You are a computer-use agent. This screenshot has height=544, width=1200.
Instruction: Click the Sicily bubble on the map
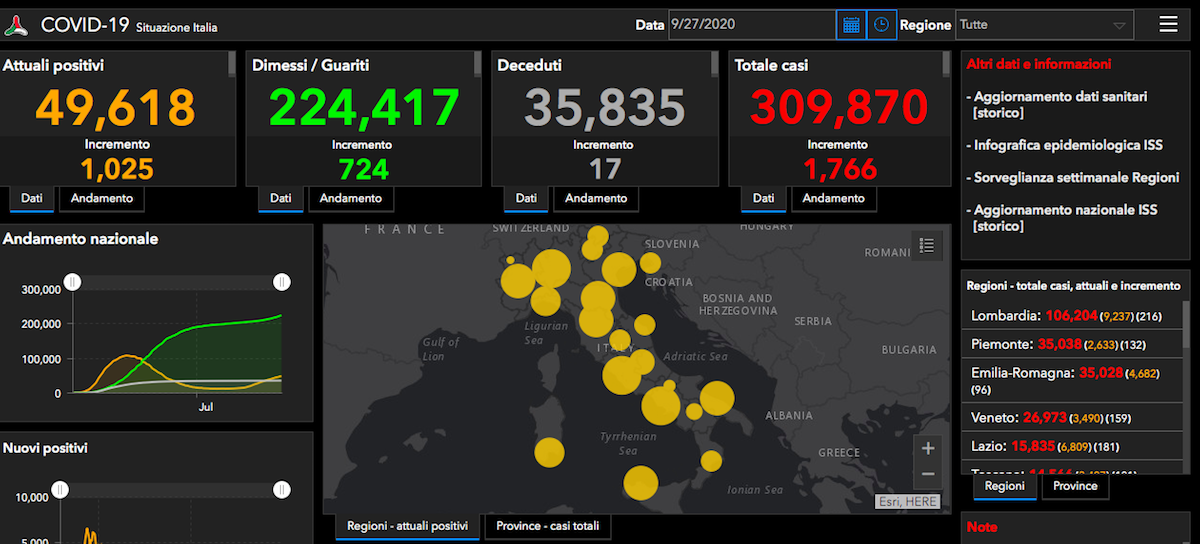click(x=641, y=484)
